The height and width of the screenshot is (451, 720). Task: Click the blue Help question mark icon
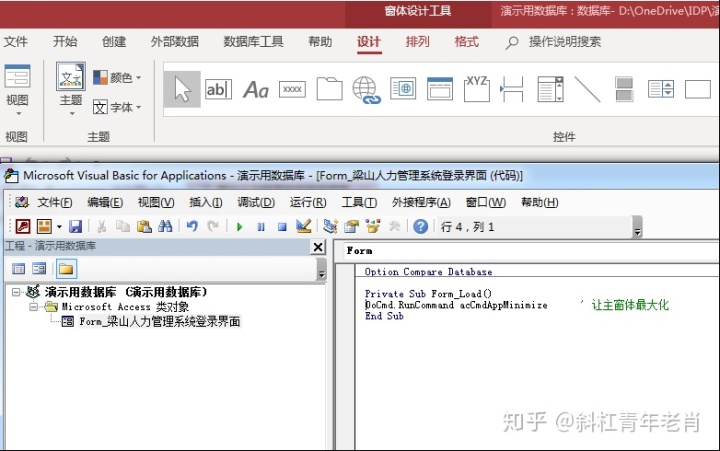[x=420, y=226]
